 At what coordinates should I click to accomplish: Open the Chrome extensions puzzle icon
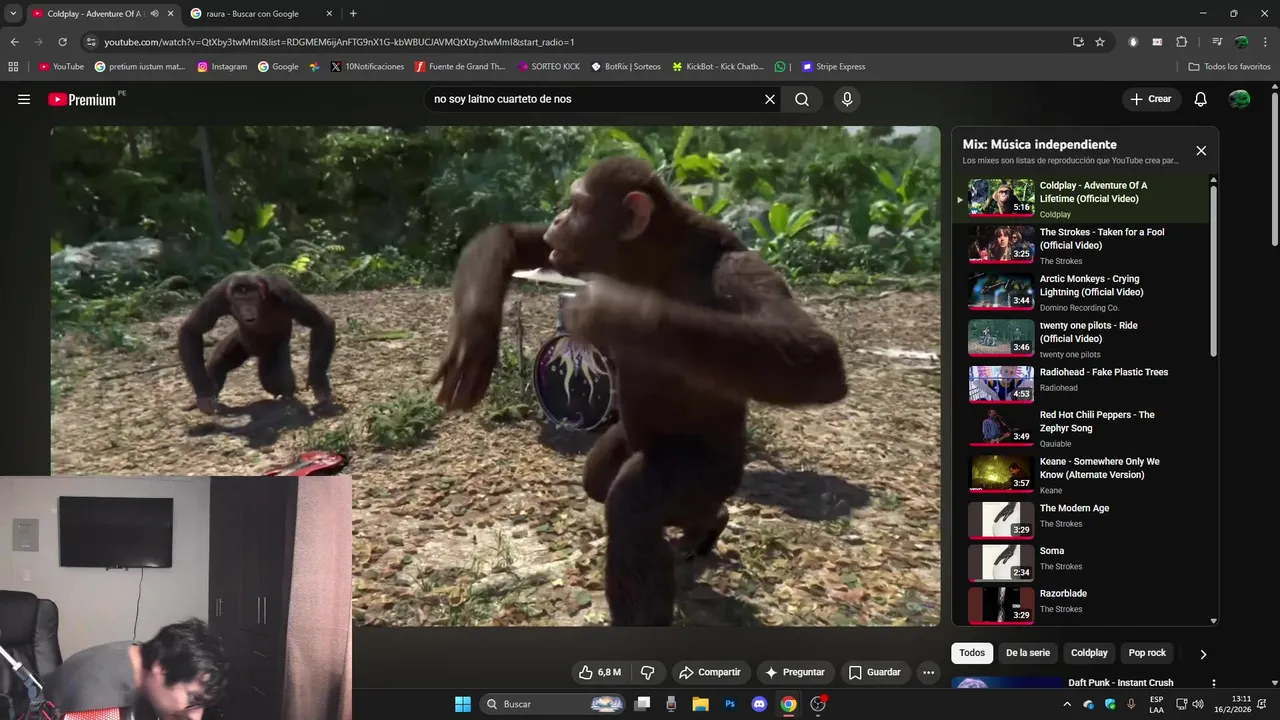(x=1181, y=42)
